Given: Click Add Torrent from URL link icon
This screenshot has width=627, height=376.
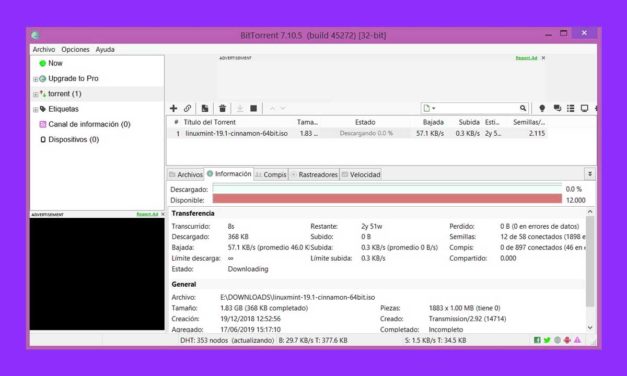Looking at the screenshot, I should pos(188,108).
